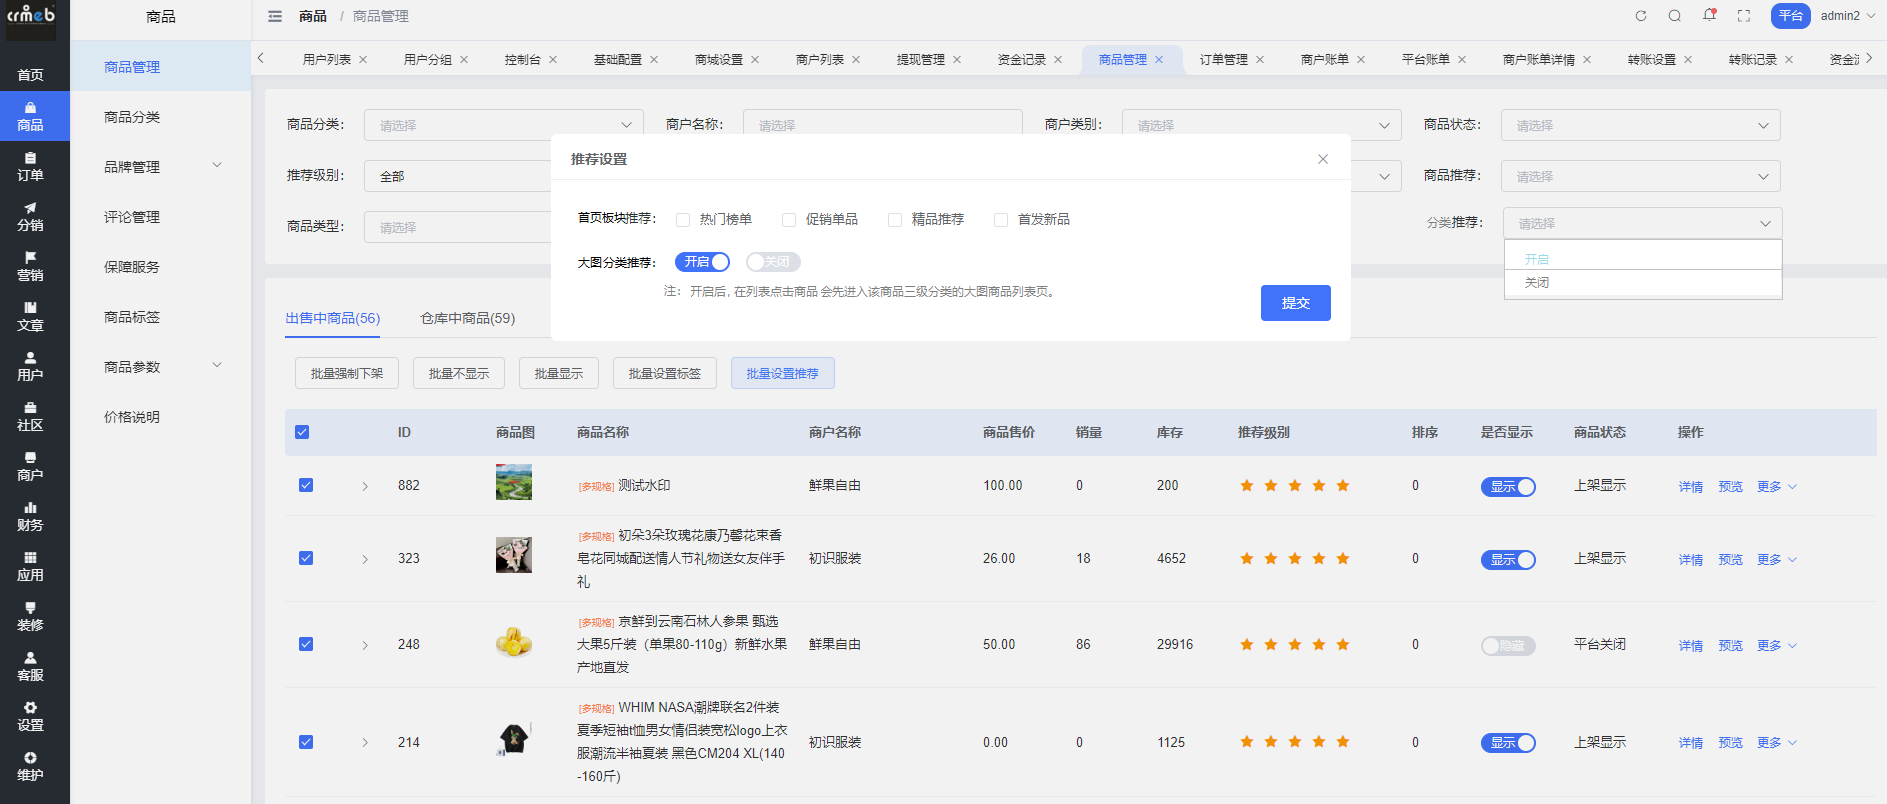The width and height of the screenshot is (1887, 804).
Task: Open 商品分类 in the submenu
Action: pos(132,117)
